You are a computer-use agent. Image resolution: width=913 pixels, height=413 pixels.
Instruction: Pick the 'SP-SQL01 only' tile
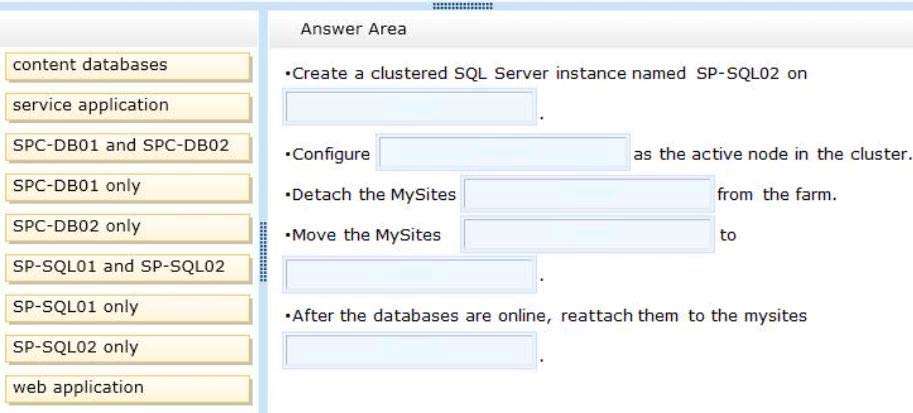[128, 309]
